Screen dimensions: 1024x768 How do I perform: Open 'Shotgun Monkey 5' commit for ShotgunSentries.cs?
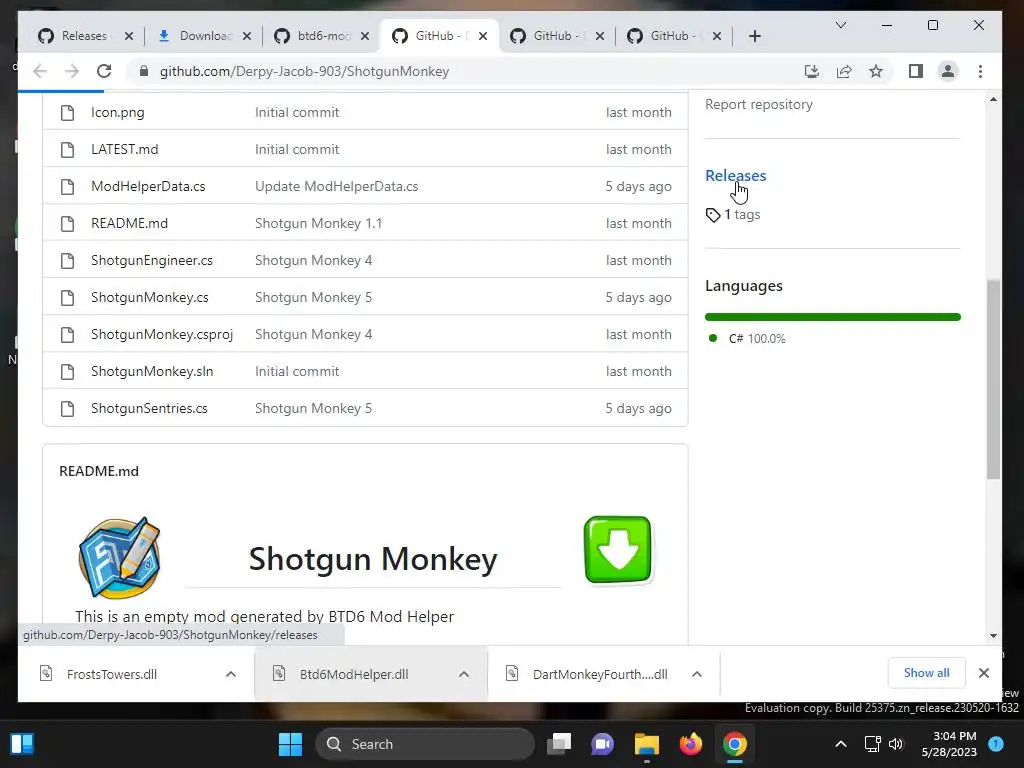(313, 408)
